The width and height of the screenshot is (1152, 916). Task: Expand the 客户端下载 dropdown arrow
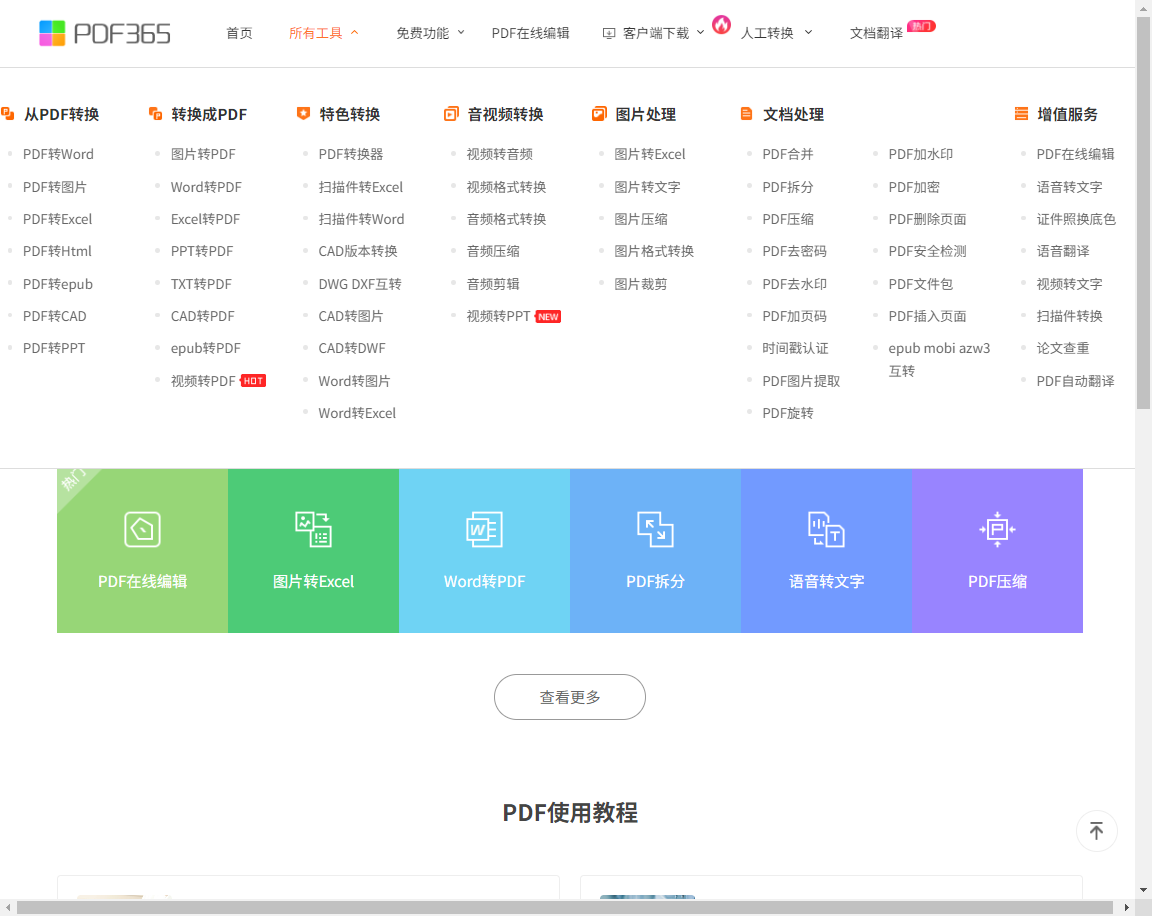(700, 33)
